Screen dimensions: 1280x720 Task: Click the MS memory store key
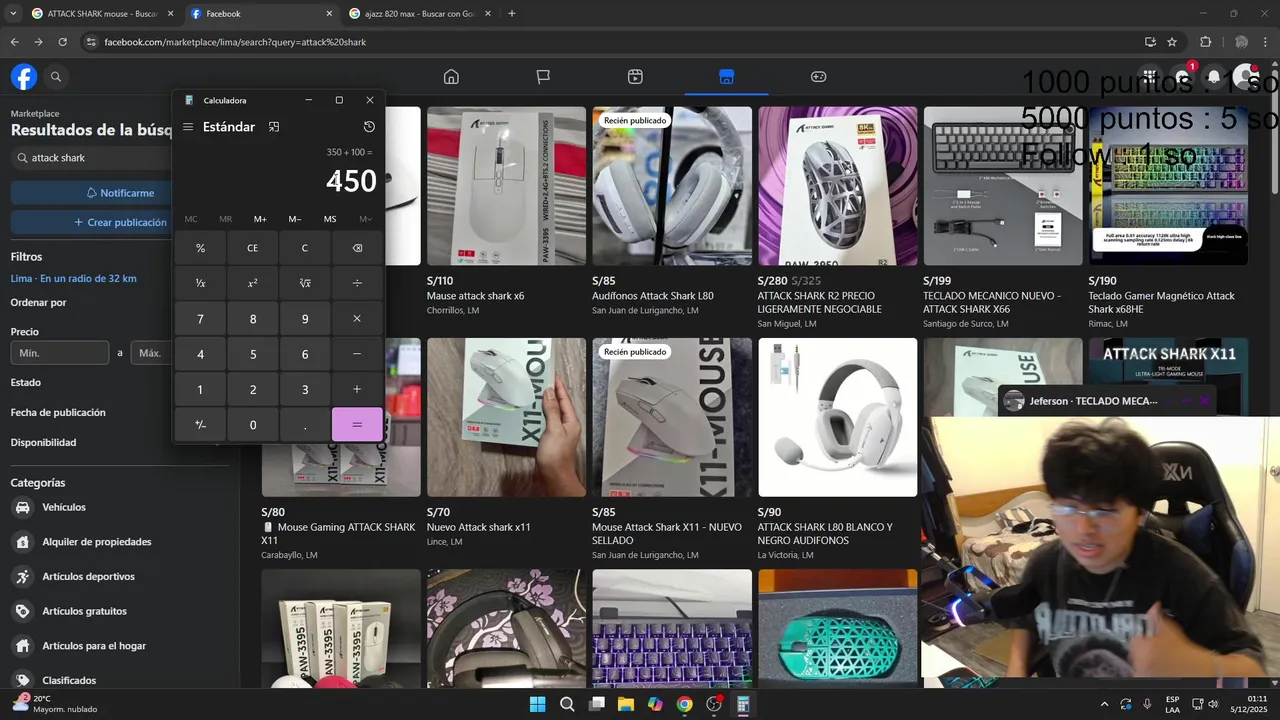click(330, 219)
